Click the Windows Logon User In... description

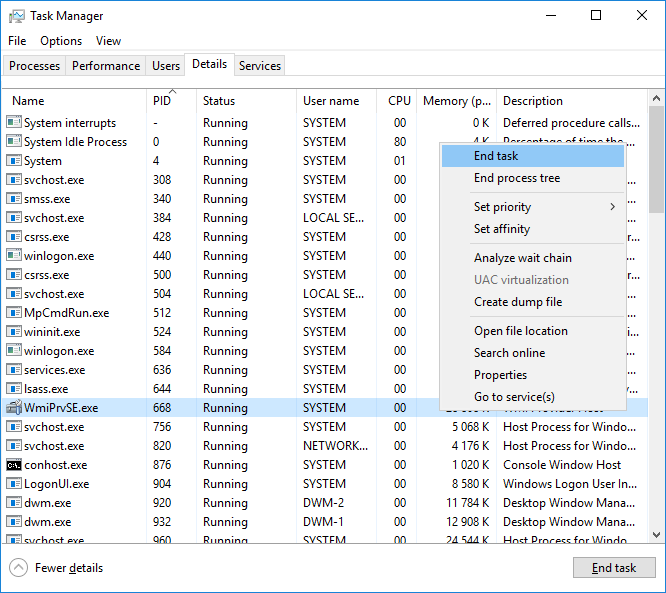coord(570,483)
